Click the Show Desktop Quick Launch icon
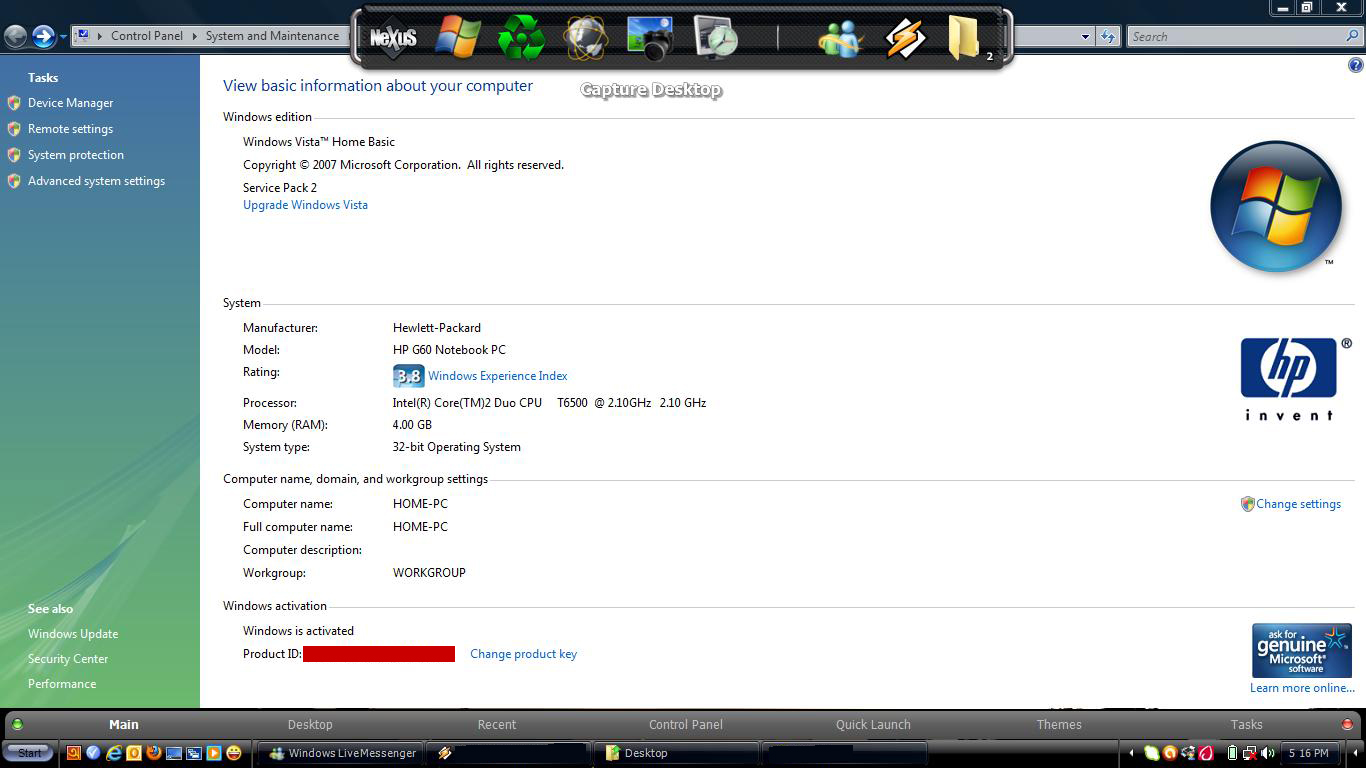This screenshot has height=768, width=1366. click(x=174, y=753)
